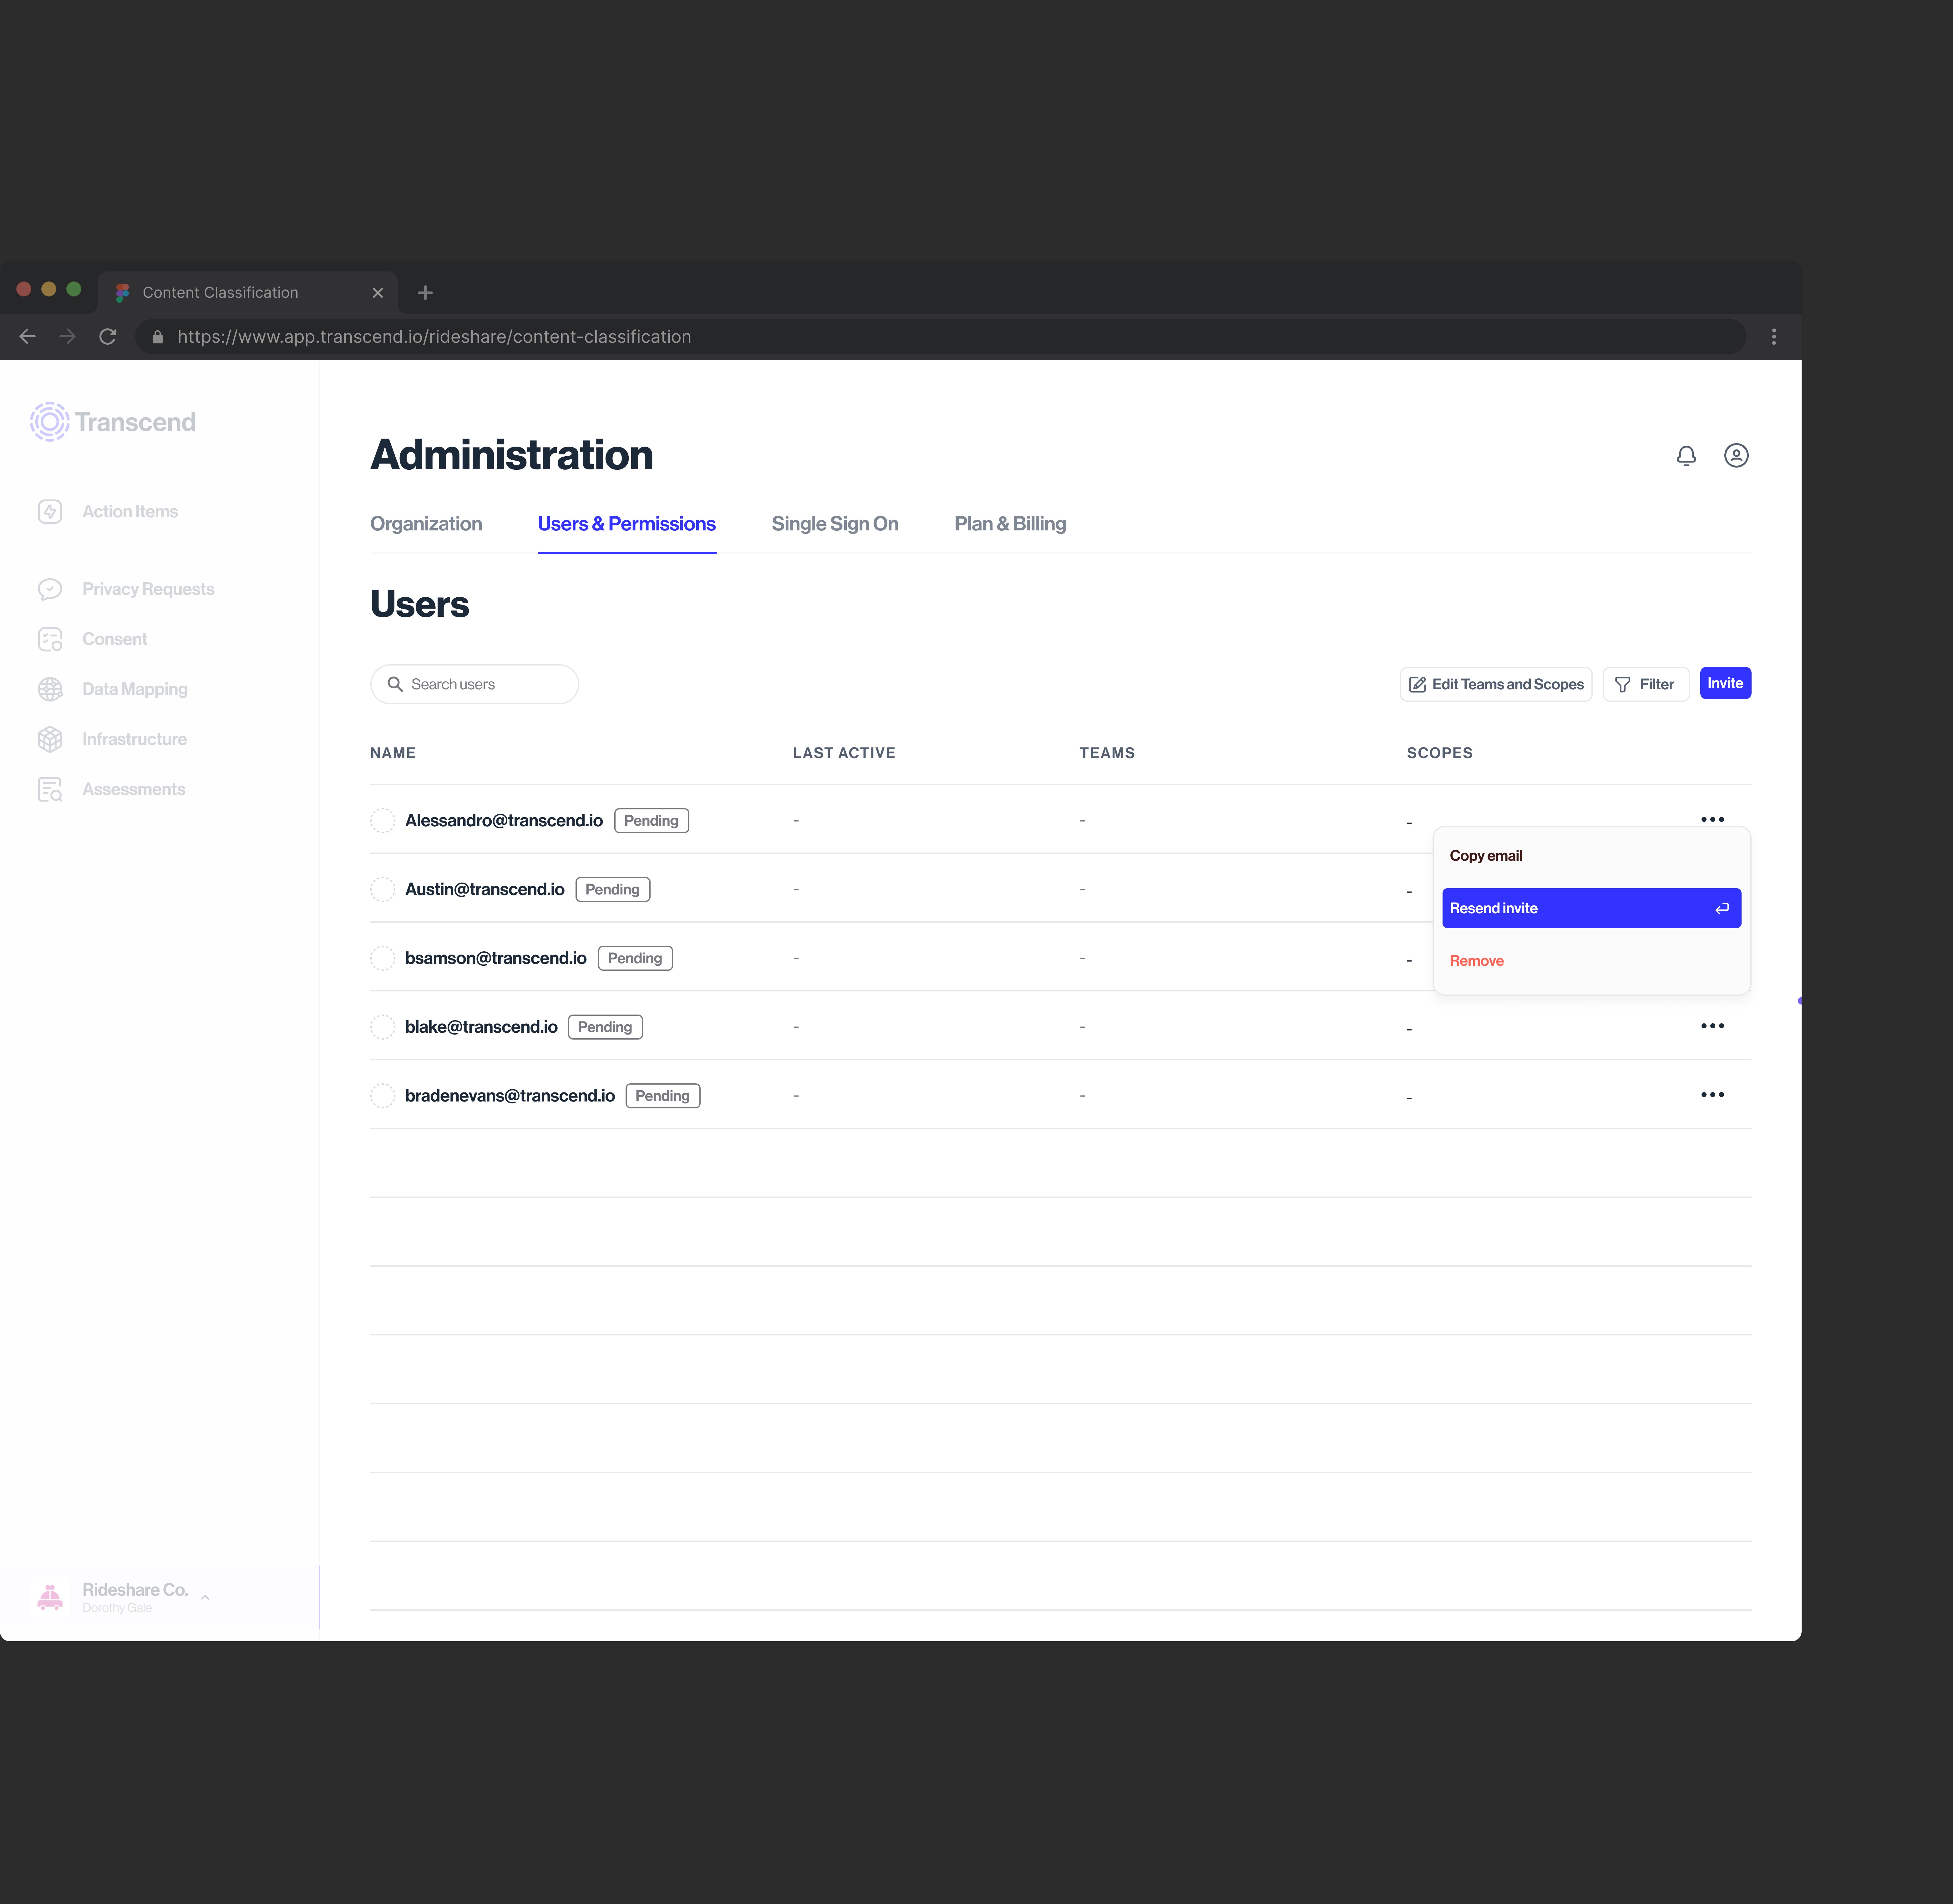Screen dimensions: 1953x1904
Task: Open the Infrastructure cube icon
Action: [x=50, y=739]
